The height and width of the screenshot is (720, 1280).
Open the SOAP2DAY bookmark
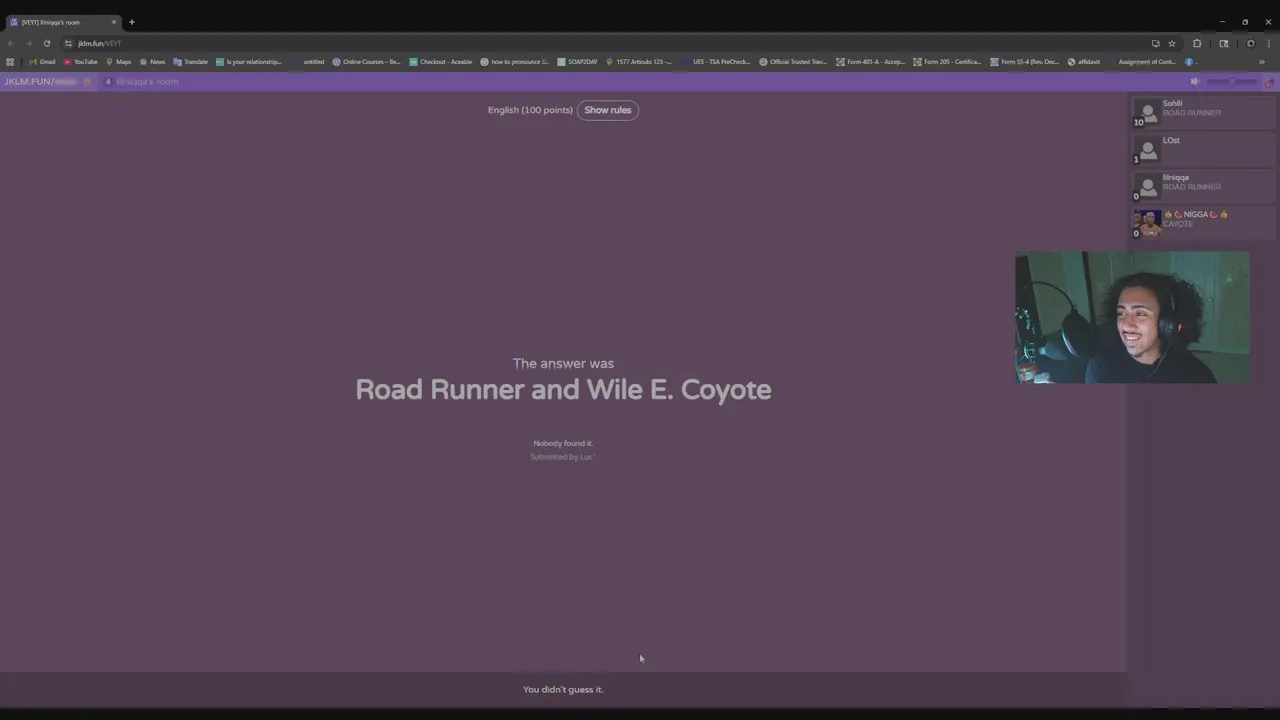pyautogui.click(x=578, y=62)
